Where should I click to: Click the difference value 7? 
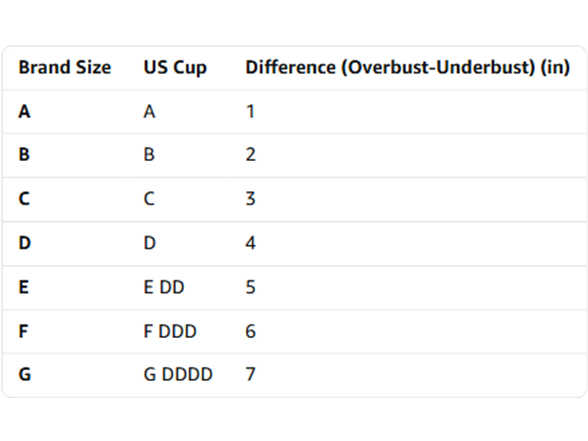250,375
